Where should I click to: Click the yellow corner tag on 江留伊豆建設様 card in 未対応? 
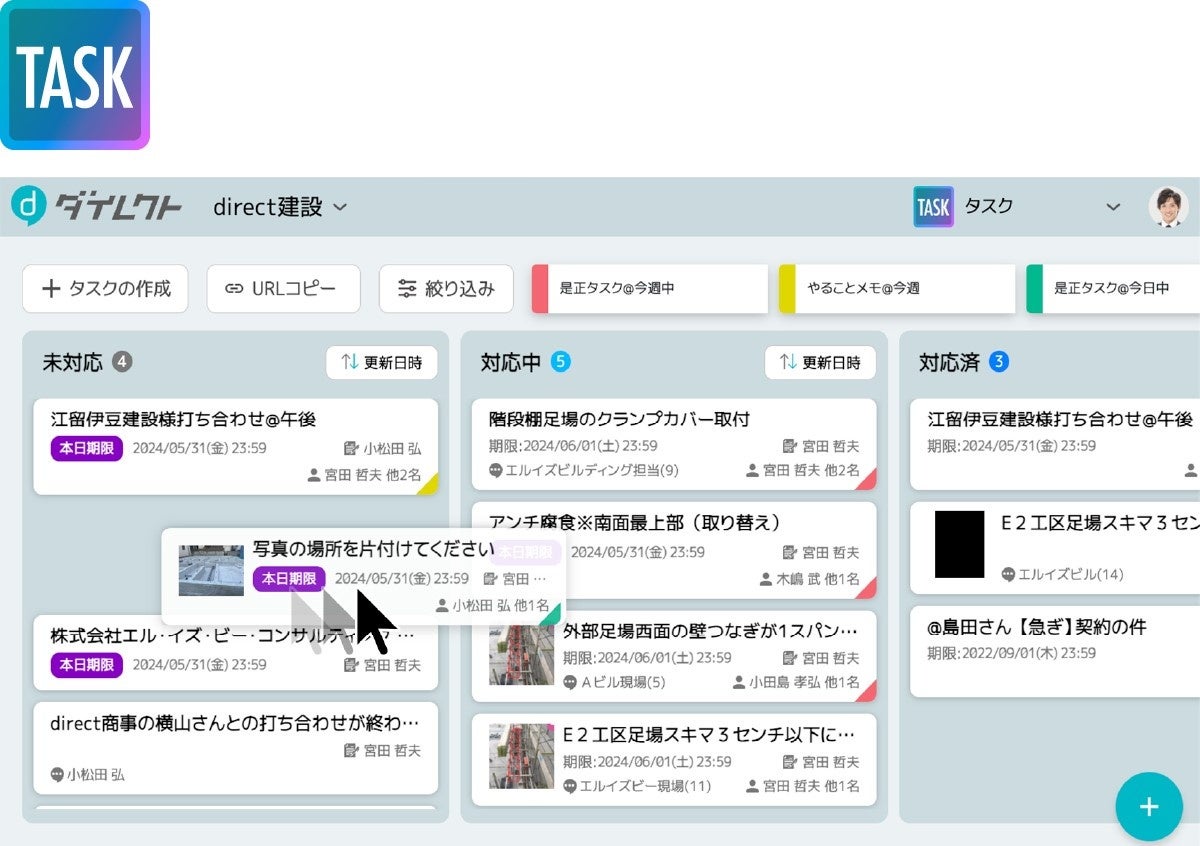tap(429, 485)
